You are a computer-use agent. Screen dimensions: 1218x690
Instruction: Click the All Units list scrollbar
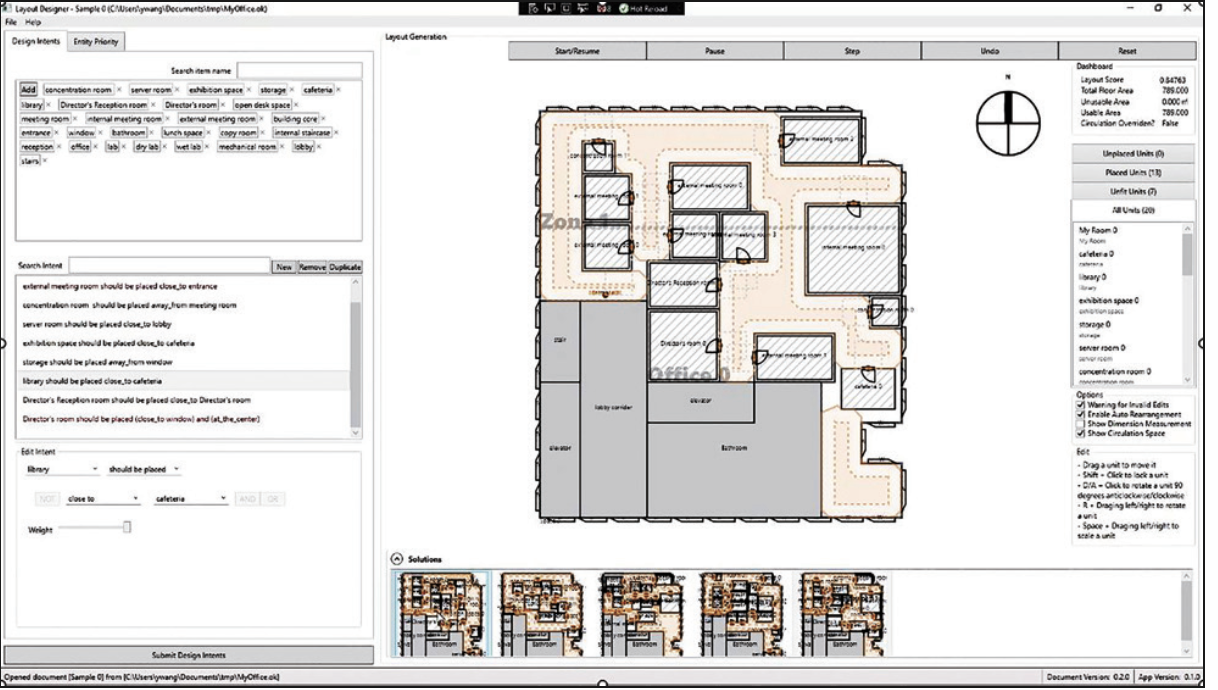pyautogui.click(x=1189, y=253)
